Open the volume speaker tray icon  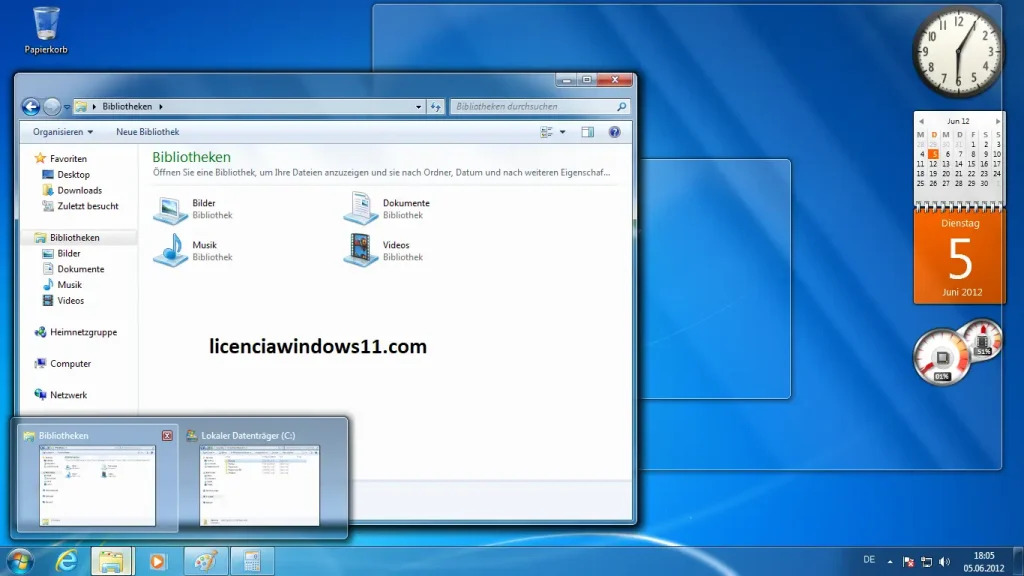pyautogui.click(x=944, y=562)
